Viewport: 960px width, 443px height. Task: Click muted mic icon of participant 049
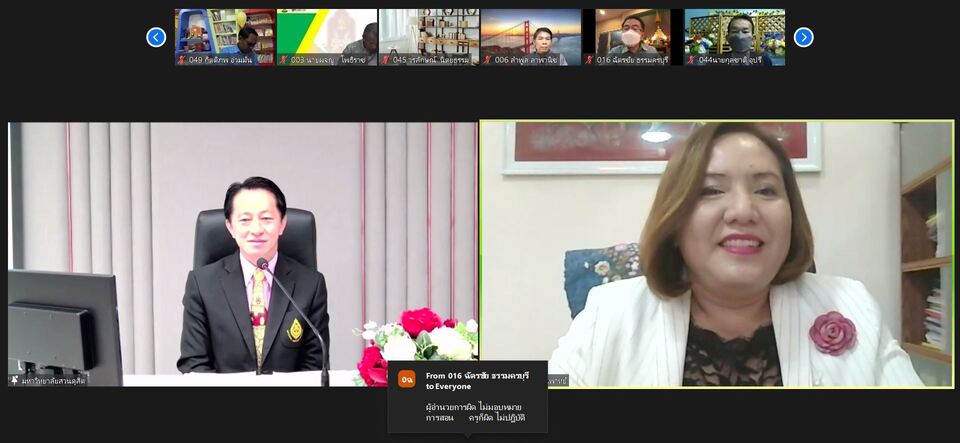(182, 60)
